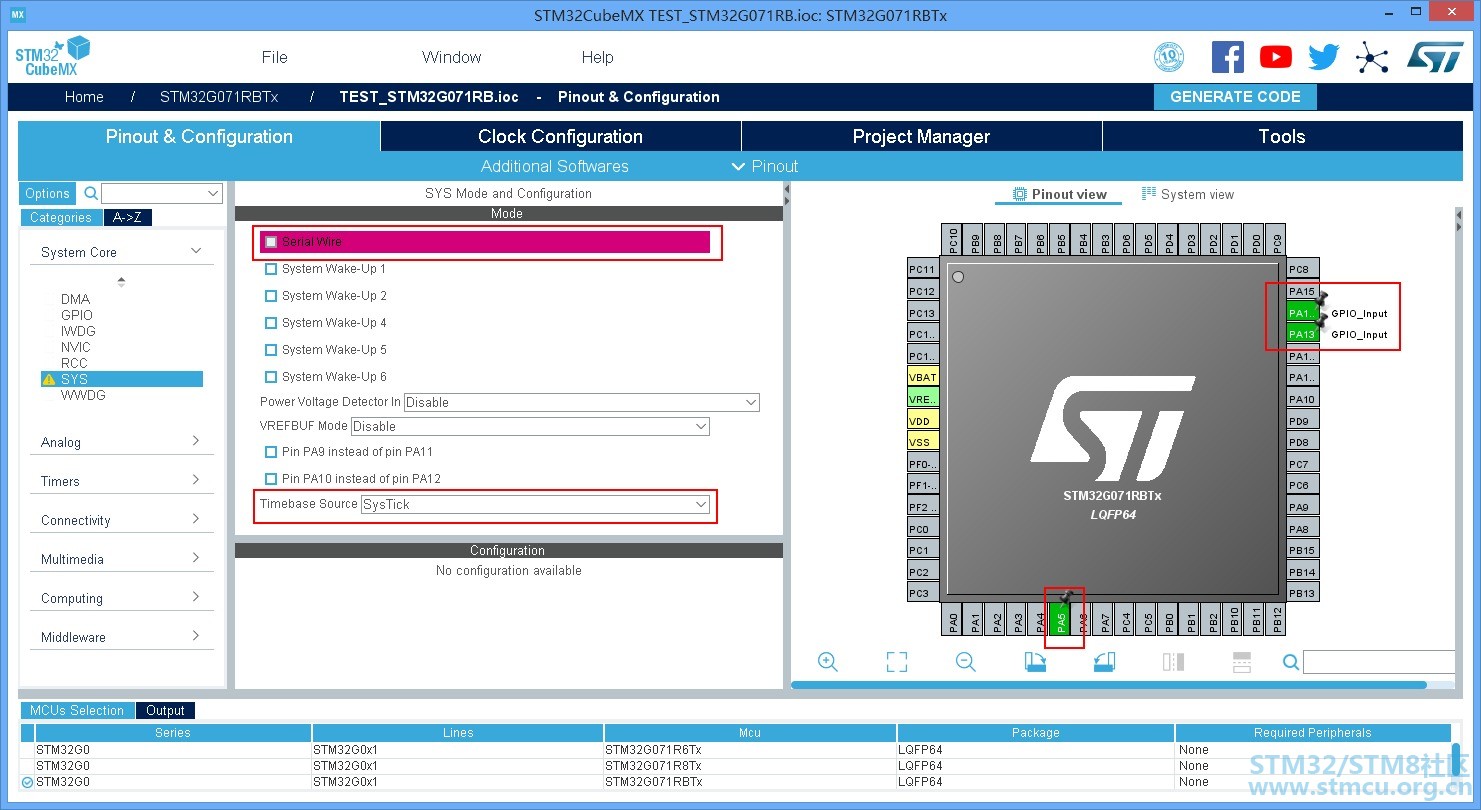Switch to the System view tab
The height and width of the screenshot is (810, 1481).
pos(1188,194)
